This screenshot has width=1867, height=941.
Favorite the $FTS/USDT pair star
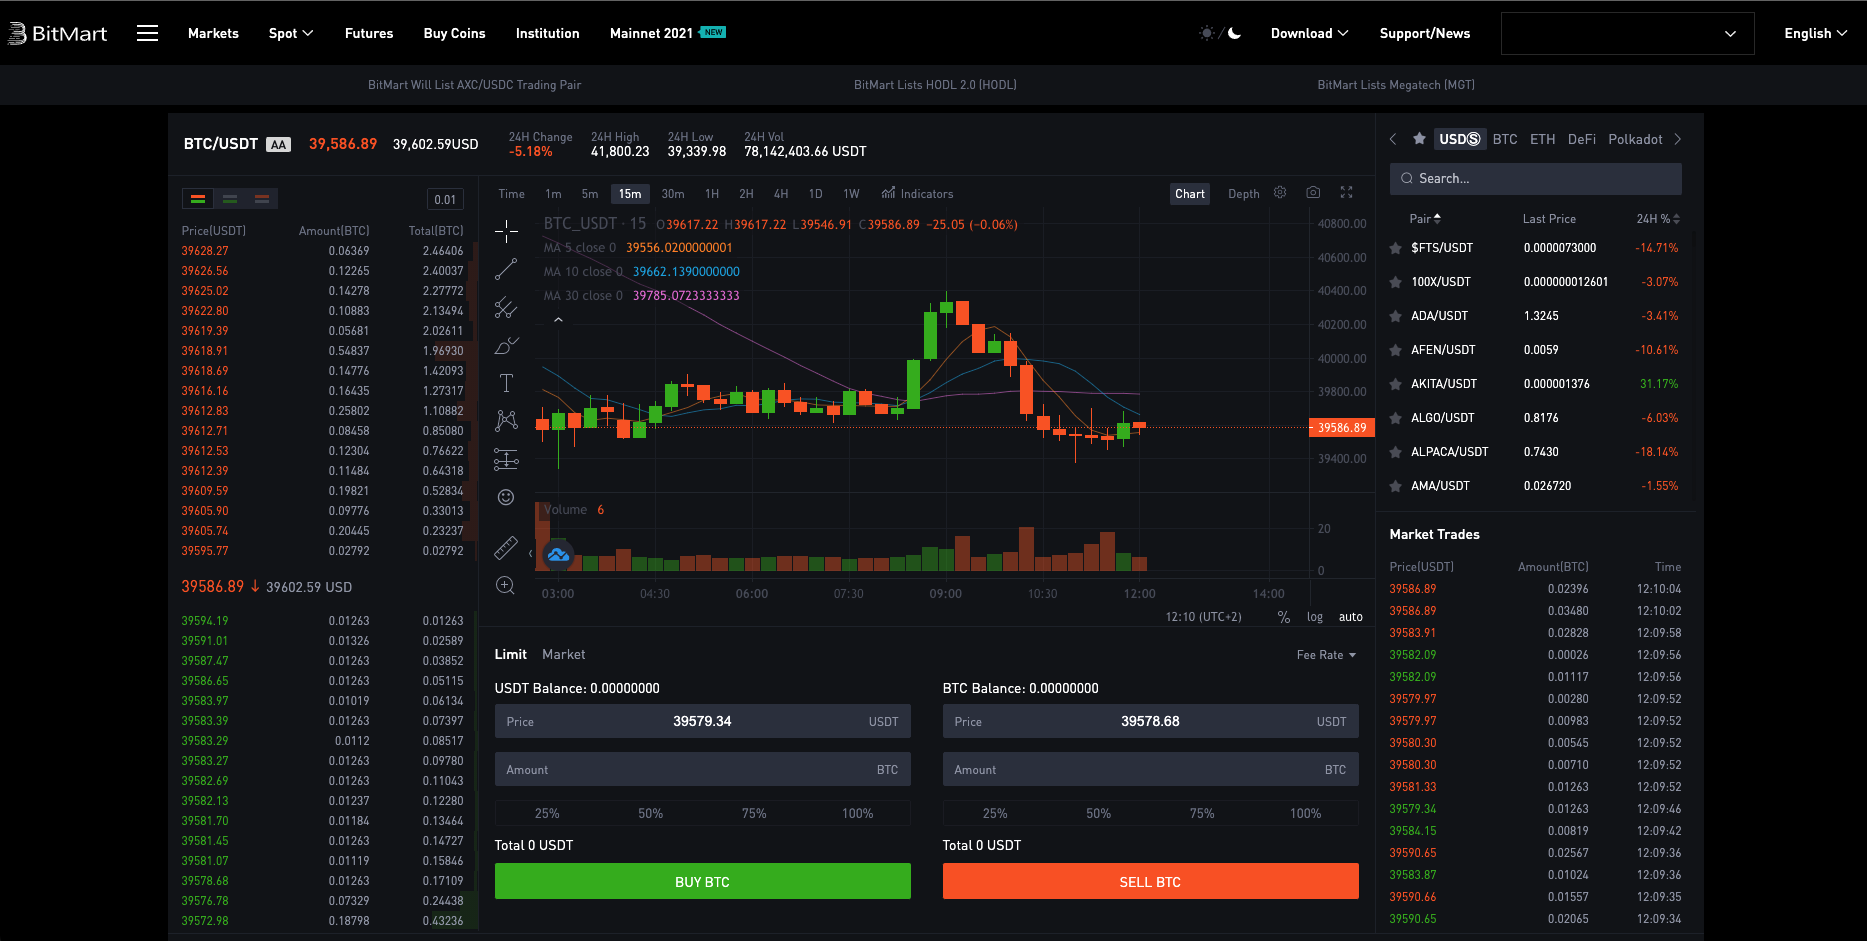point(1395,248)
